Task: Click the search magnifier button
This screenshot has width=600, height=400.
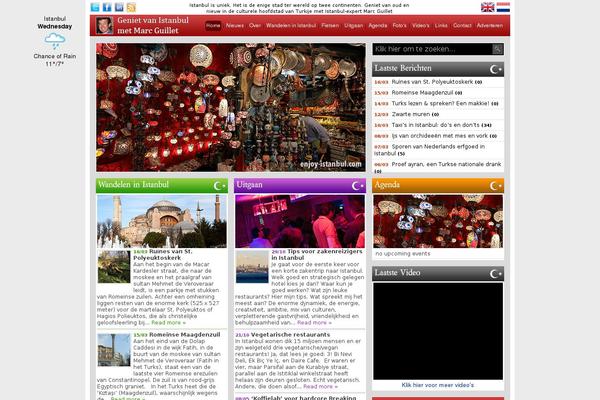Action: coord(497,49)
